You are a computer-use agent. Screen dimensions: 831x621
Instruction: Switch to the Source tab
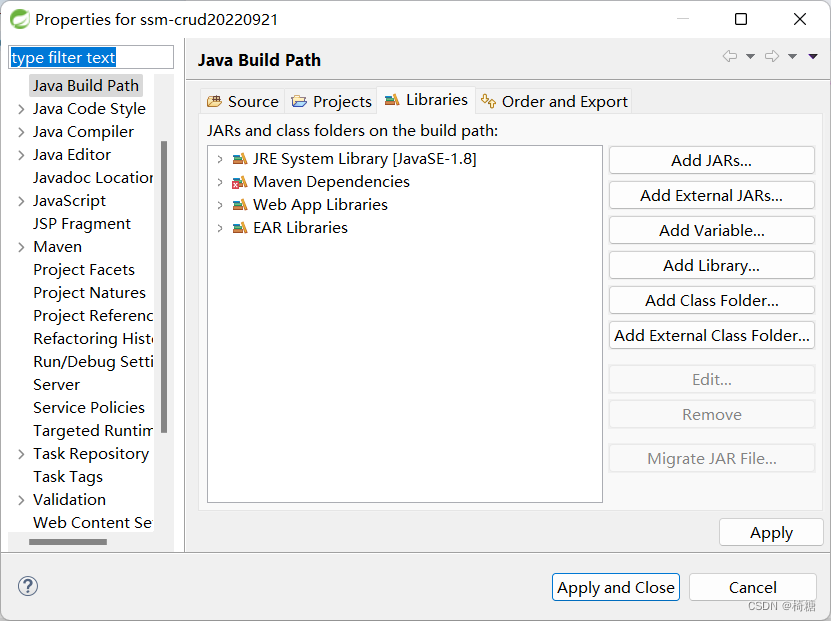coord(243,101)
